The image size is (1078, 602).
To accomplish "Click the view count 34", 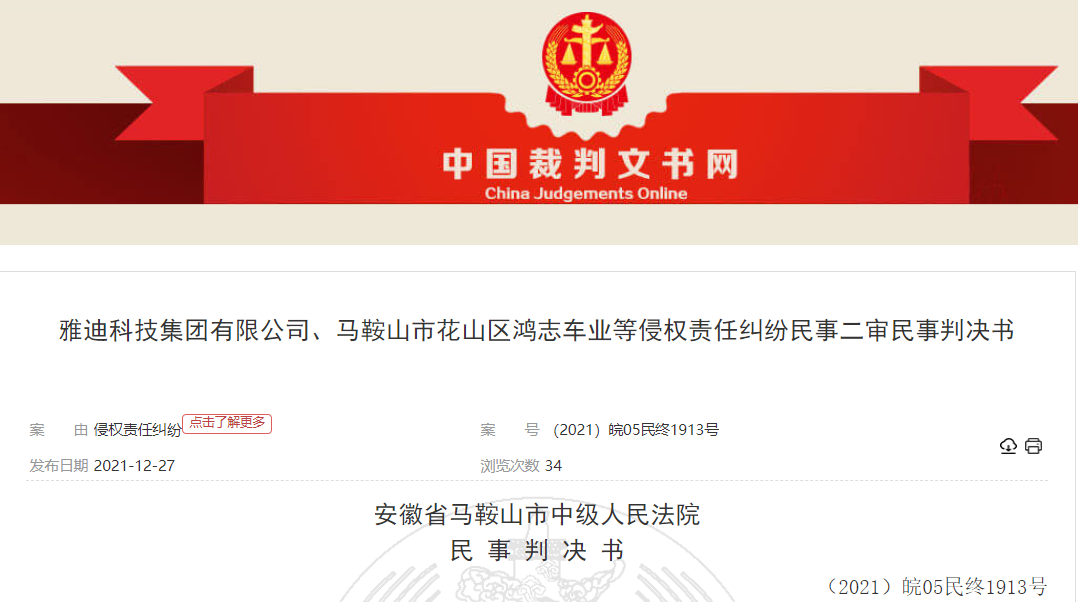I will click(553, 466).
